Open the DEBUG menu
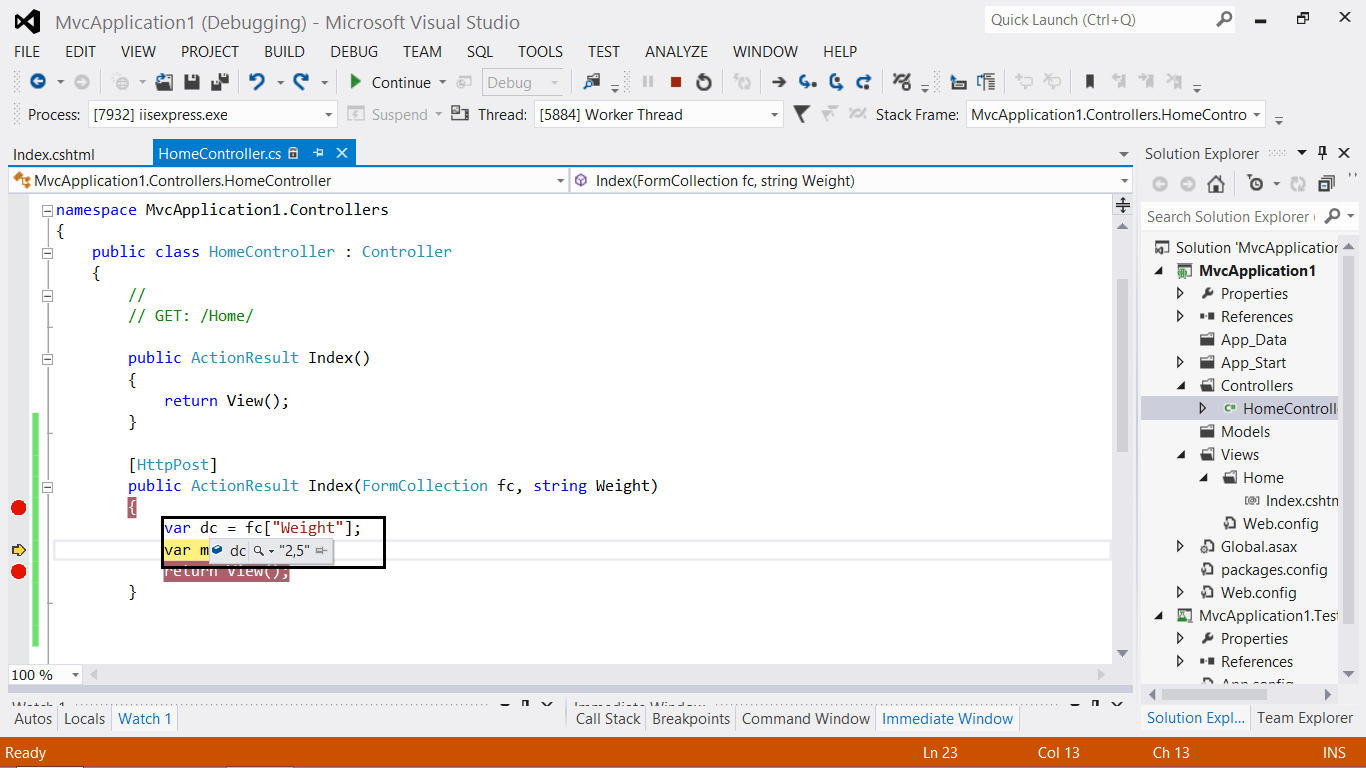 click(354, 51)
